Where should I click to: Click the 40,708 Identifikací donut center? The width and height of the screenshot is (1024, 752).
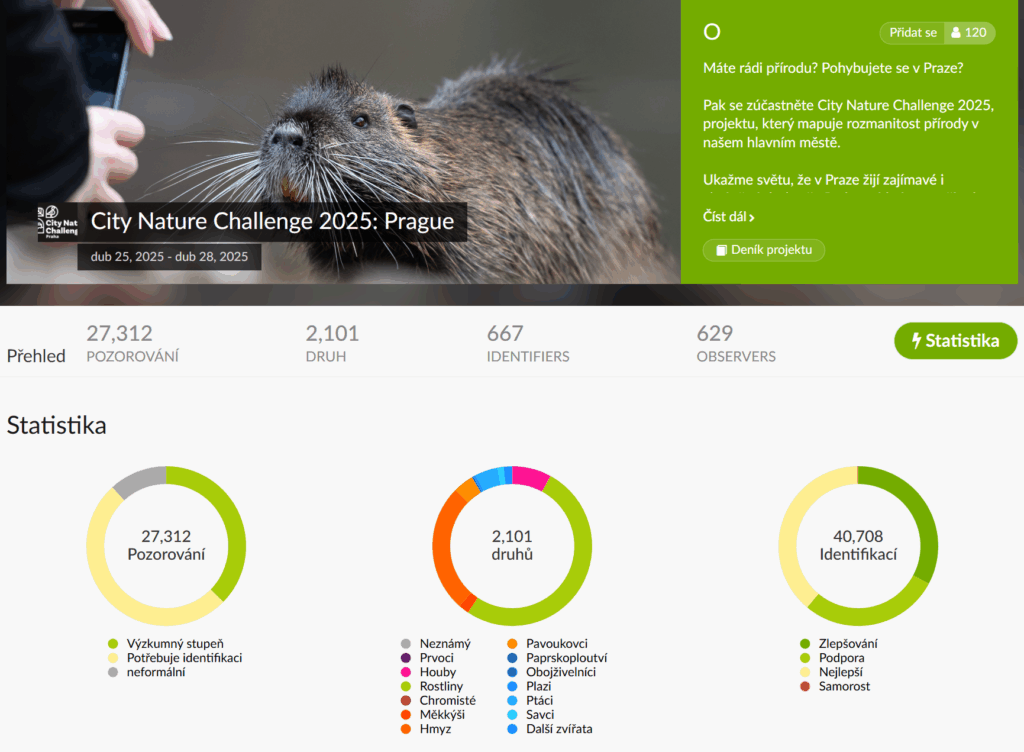858,545
